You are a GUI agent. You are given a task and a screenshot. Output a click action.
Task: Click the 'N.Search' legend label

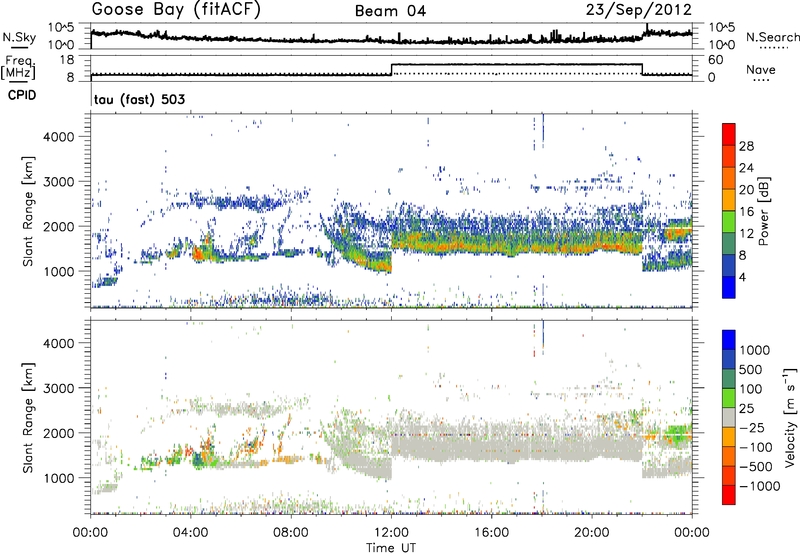click(772, 37)
